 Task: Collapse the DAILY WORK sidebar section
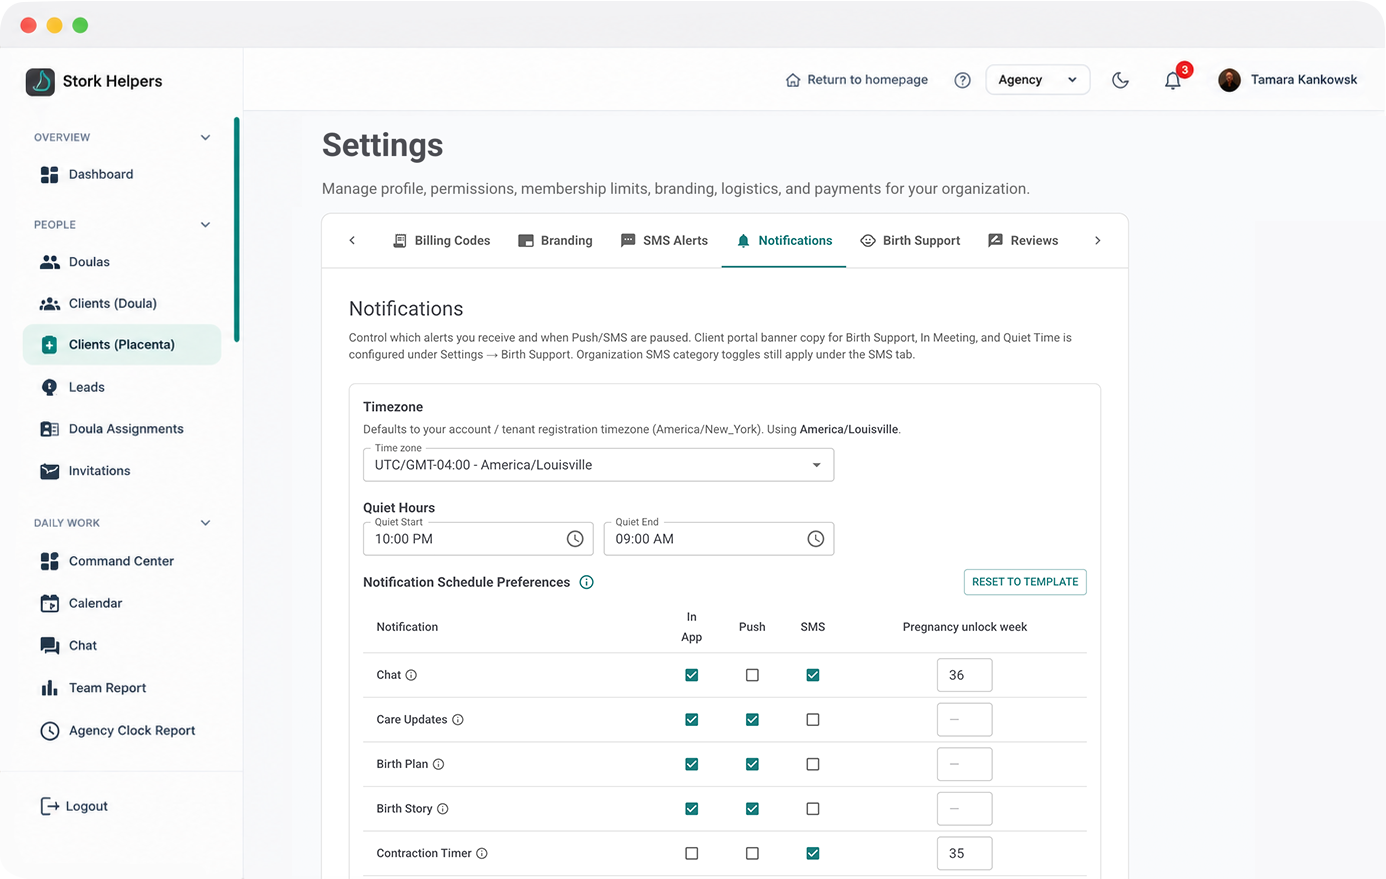tap(205, 523)
